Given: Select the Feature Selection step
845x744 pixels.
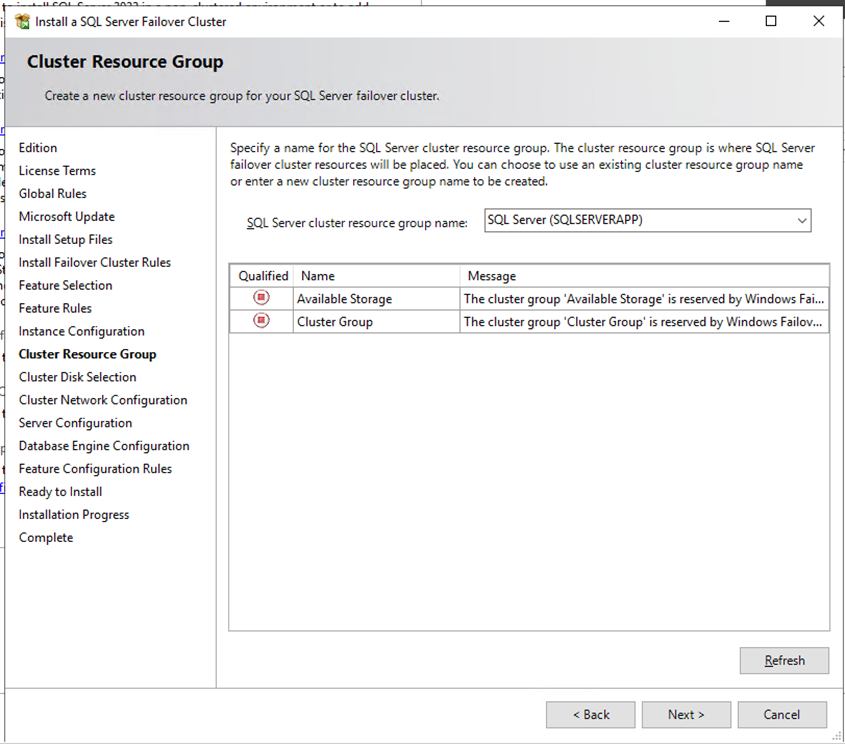Looking at the screenshot, I should 65,286.
